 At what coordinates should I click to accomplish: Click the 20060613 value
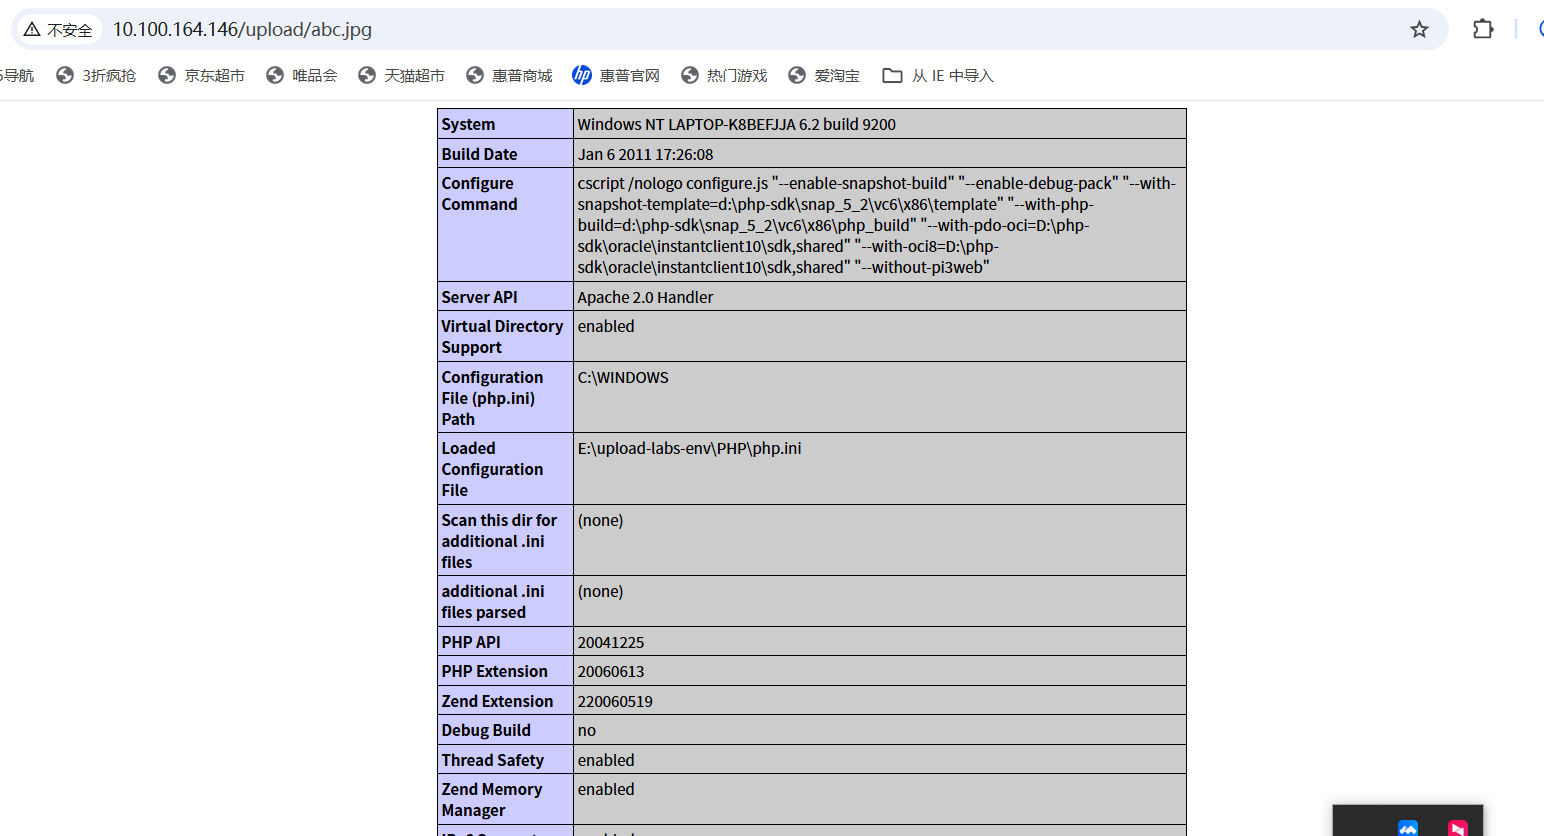[x=611, y=671]
